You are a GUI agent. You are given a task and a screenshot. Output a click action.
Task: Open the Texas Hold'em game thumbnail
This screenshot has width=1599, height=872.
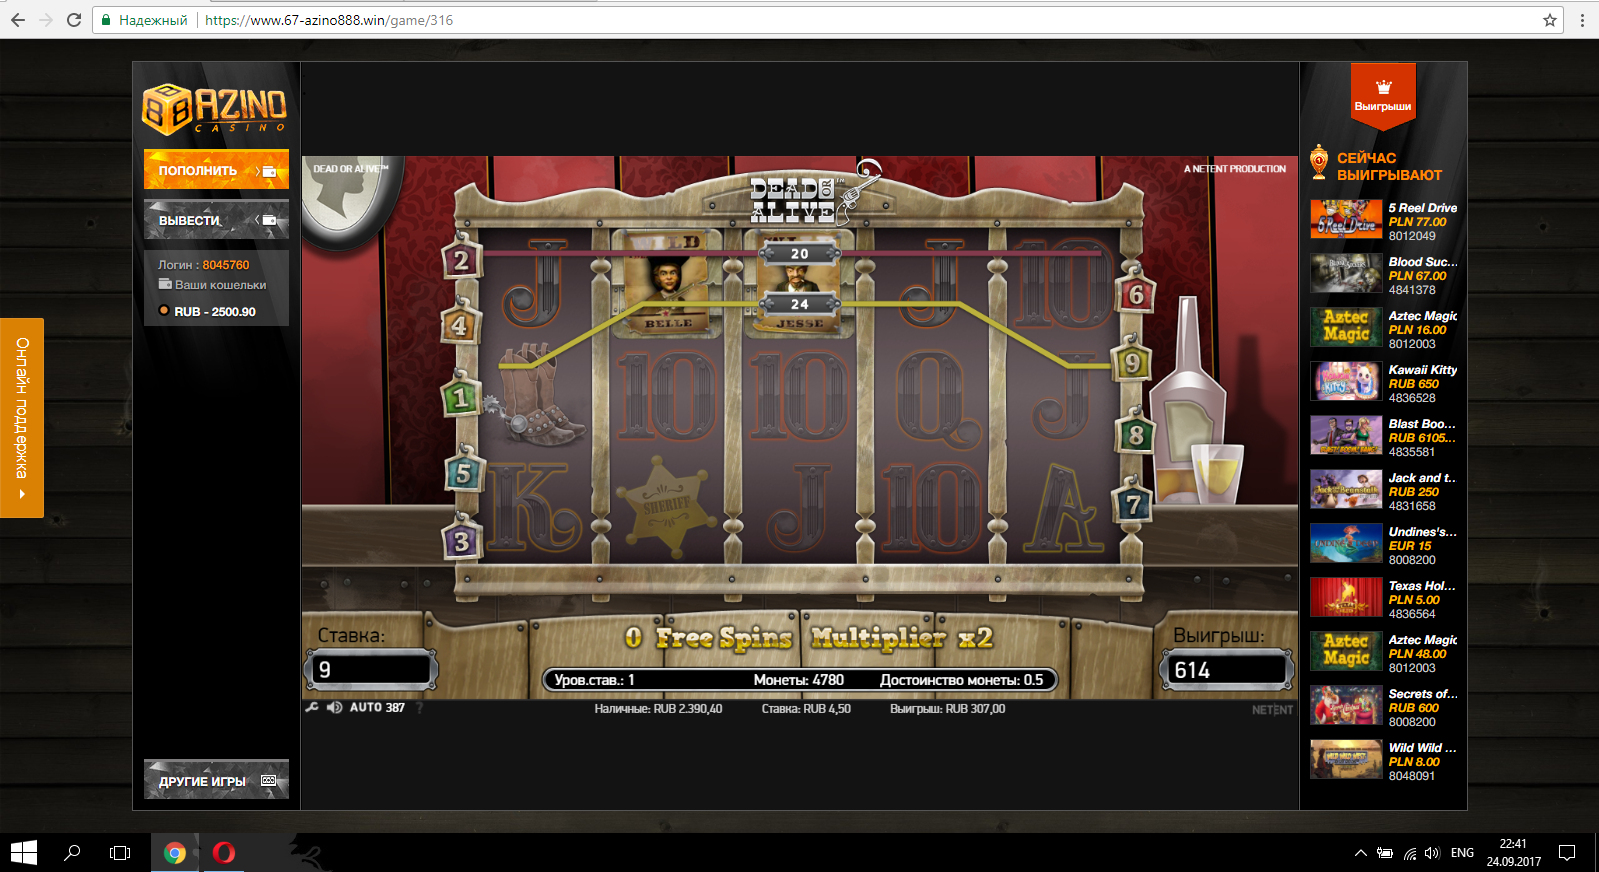1346,597
